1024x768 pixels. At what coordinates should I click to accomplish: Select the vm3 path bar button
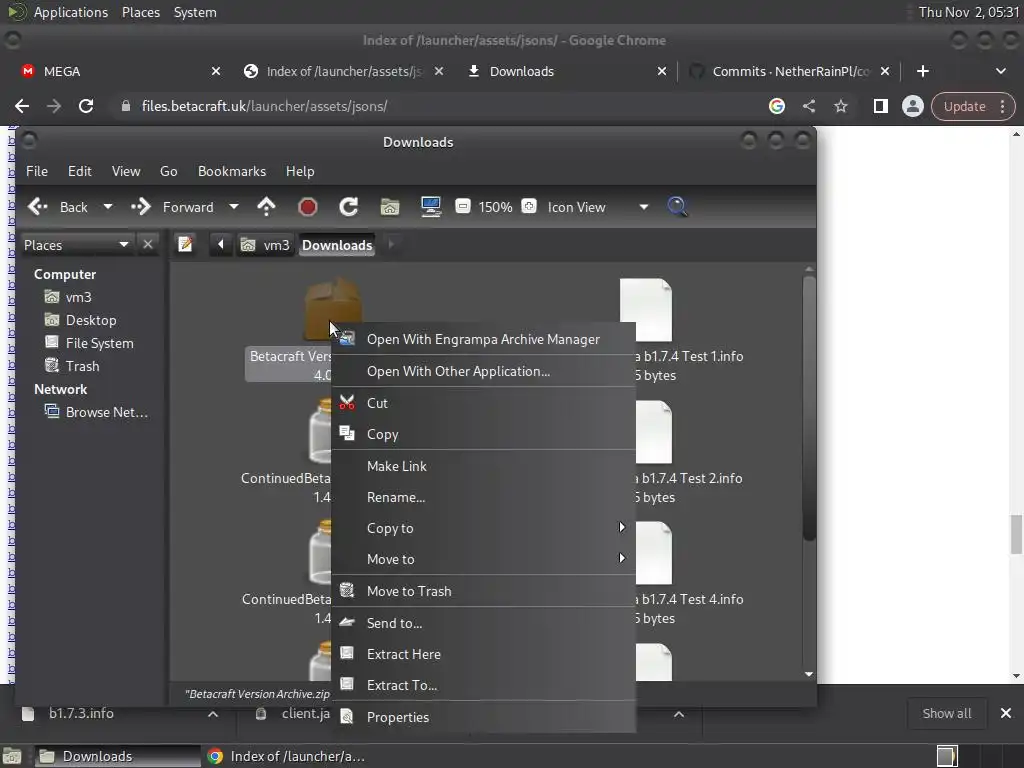click(266, 245)
